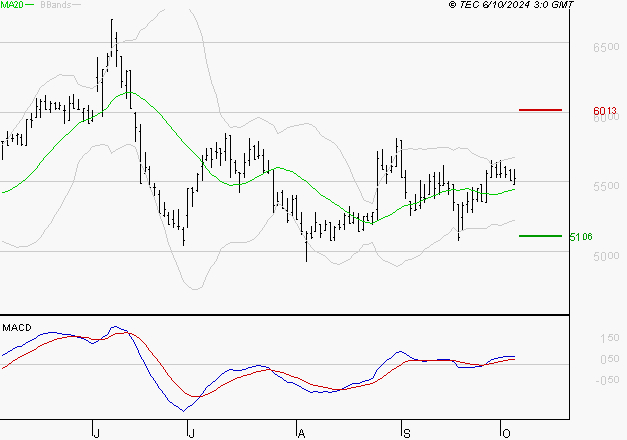Viewport: 627px width, 440px height.
Task: Click the 150 MACD axis label
Action: point(609,338)
